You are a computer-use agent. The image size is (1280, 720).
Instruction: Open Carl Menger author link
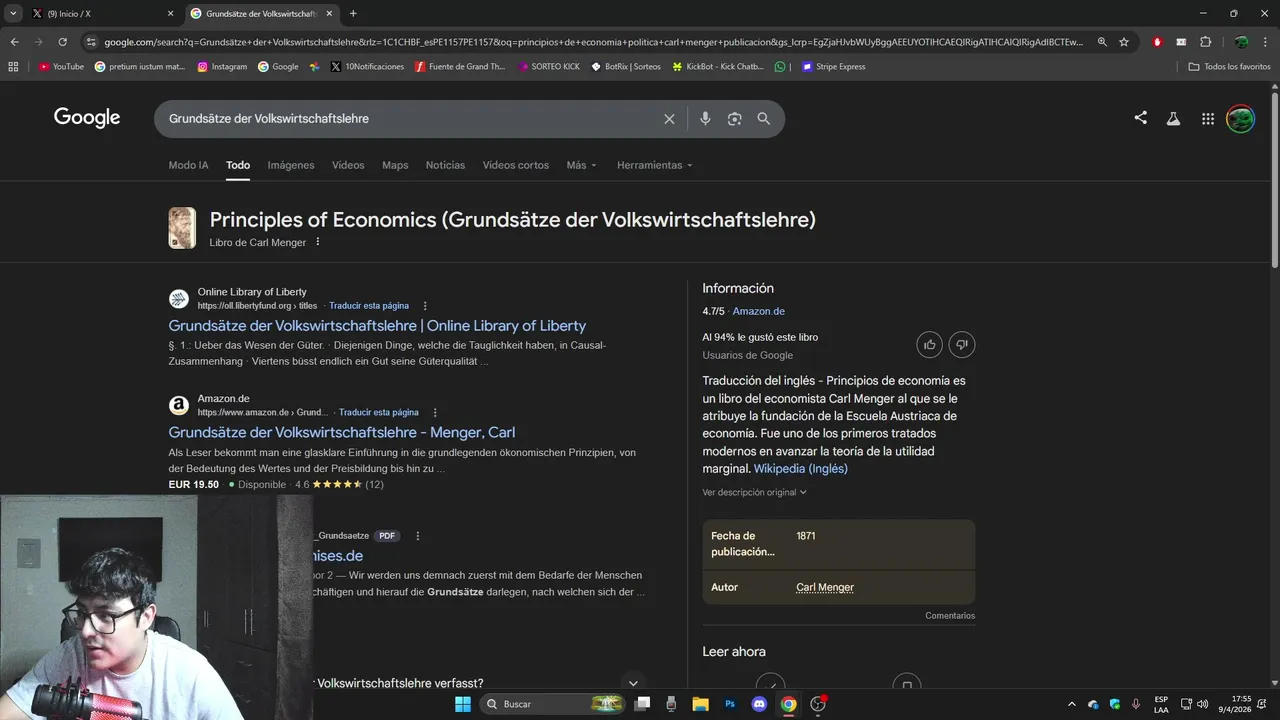click(x=825, y=587)
